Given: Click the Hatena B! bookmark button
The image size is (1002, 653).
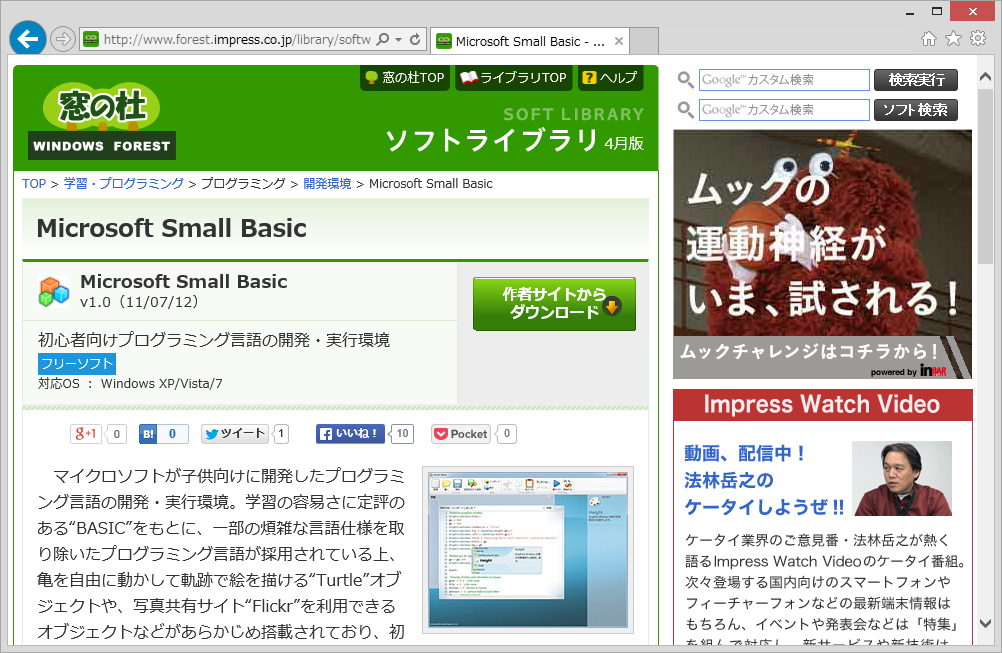Looking at the screenshot, I should pos(148,434).
